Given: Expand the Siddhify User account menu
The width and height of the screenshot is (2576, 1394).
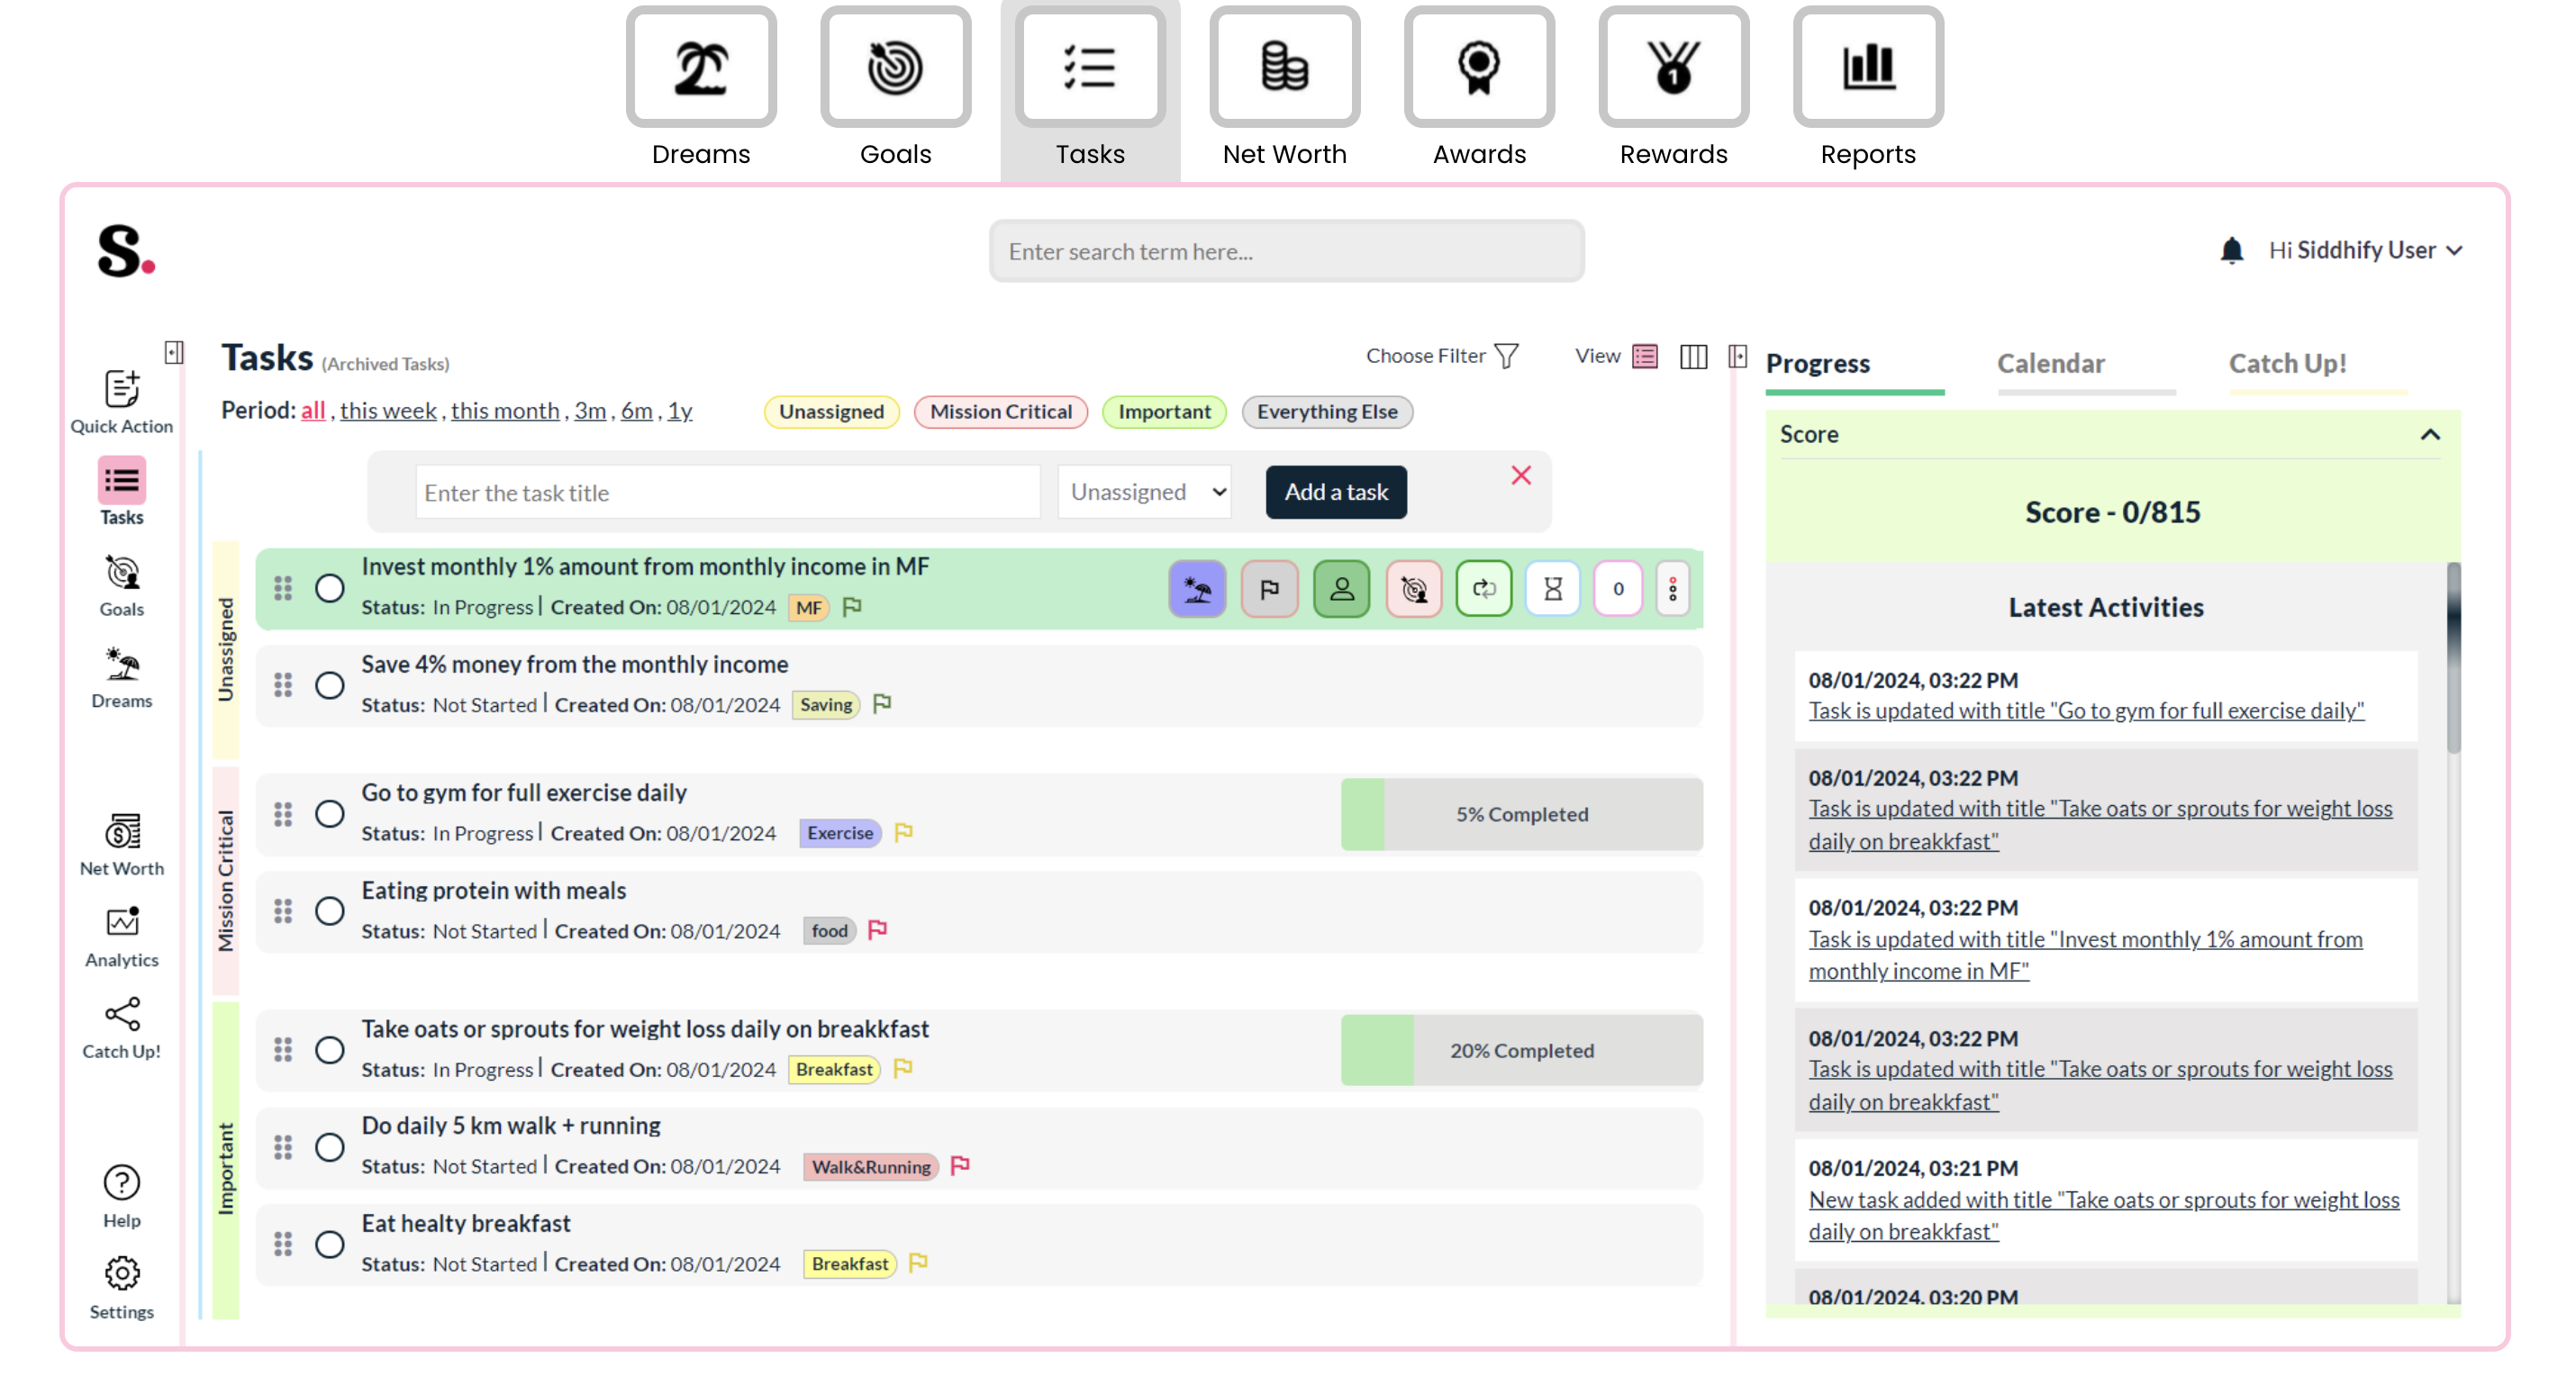Looking at the screenshot, I should (2364, 250).
